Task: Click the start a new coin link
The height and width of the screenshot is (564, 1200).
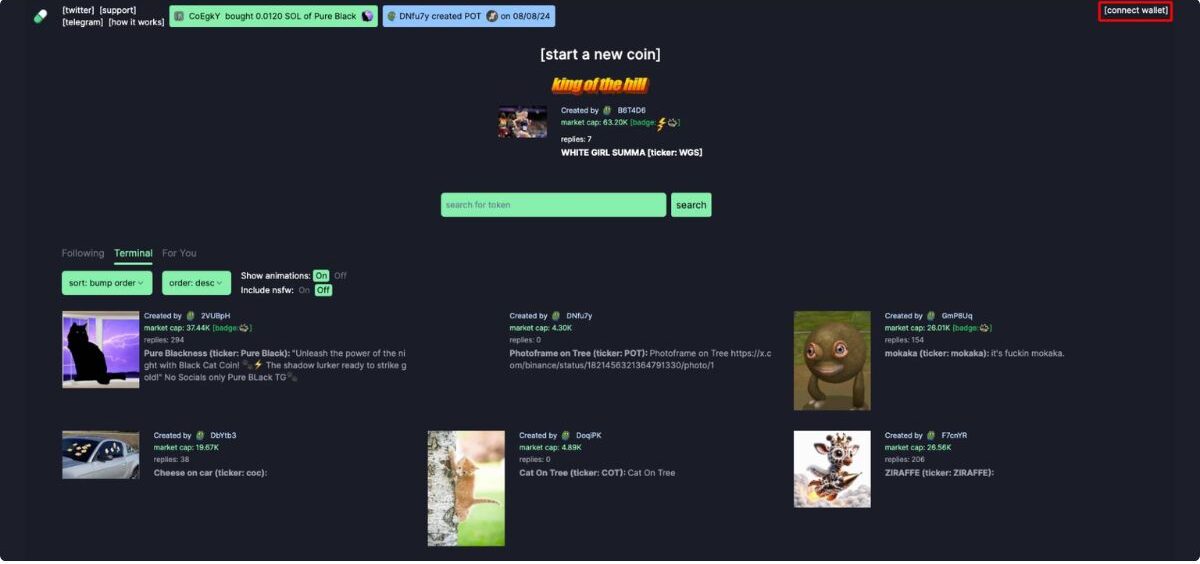Action: 600,54
